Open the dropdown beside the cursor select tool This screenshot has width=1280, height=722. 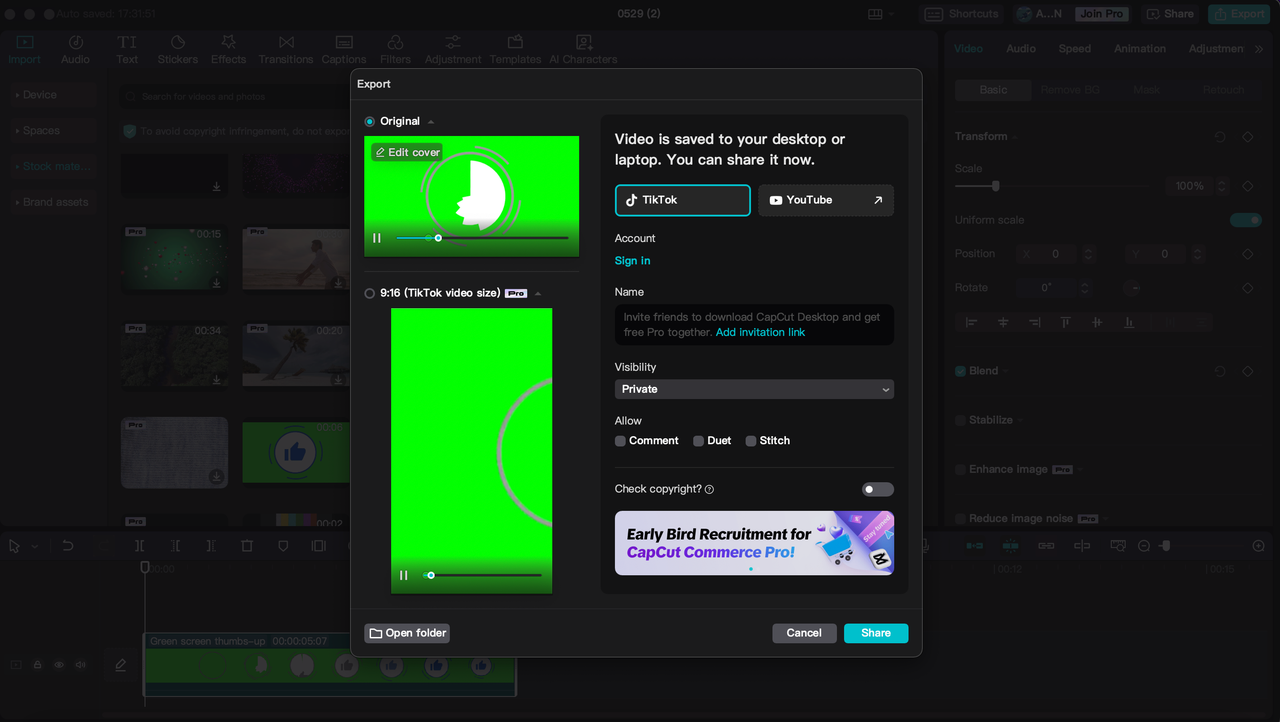34,547
